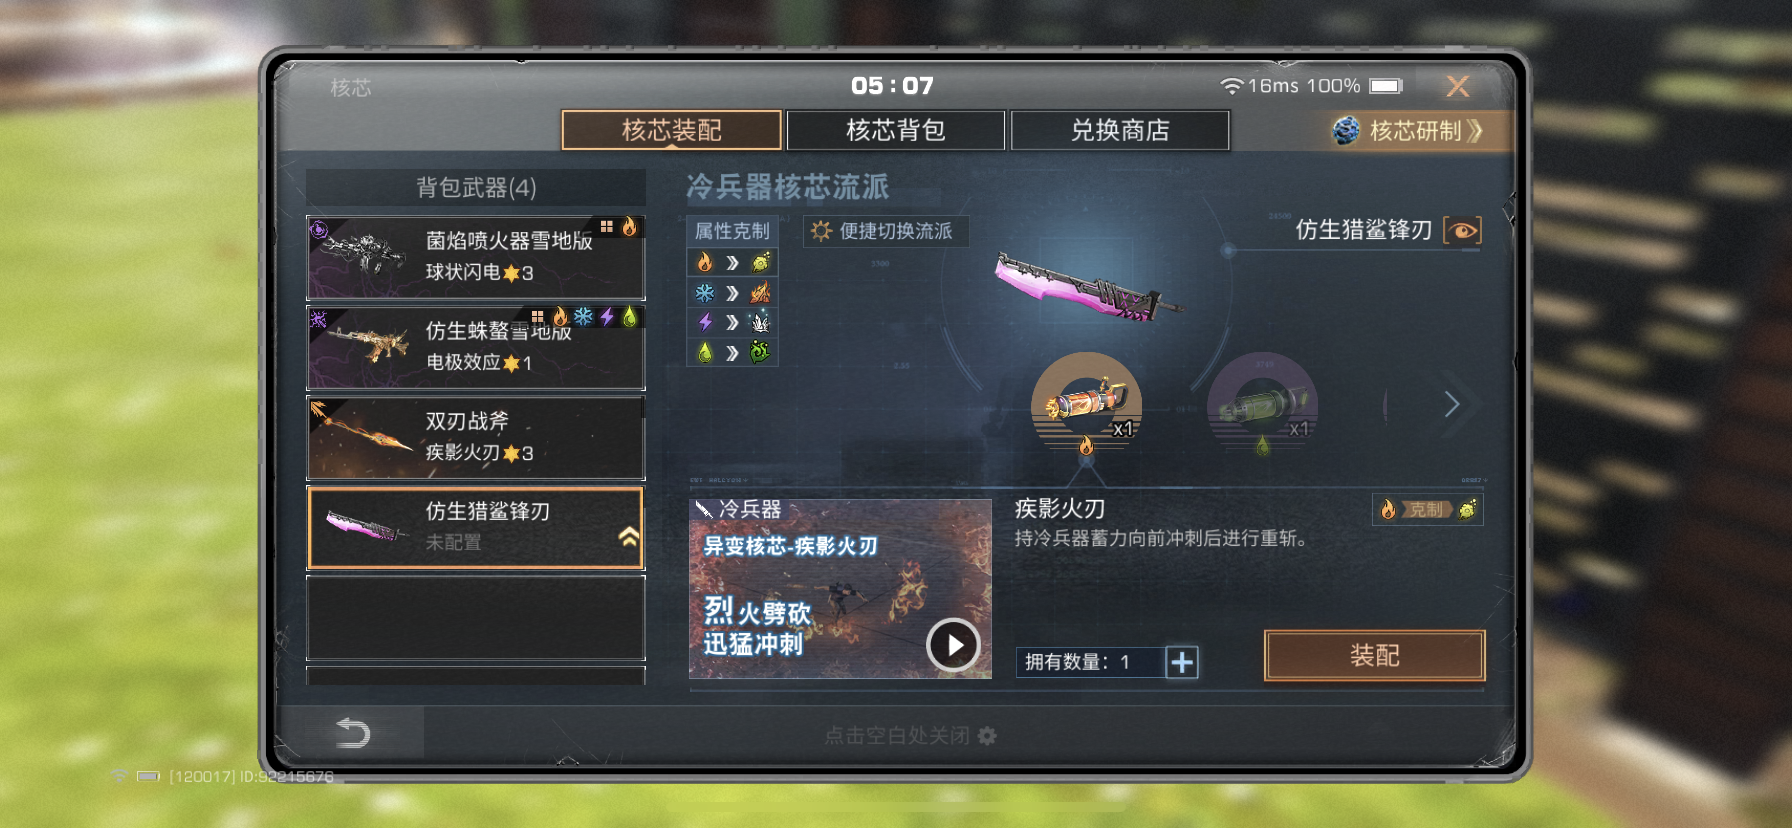Image resolution: width=1792 pixels, height=828 pixels.
Task: Play the 疾影火刃 core preview video
Action: [953, 645]
